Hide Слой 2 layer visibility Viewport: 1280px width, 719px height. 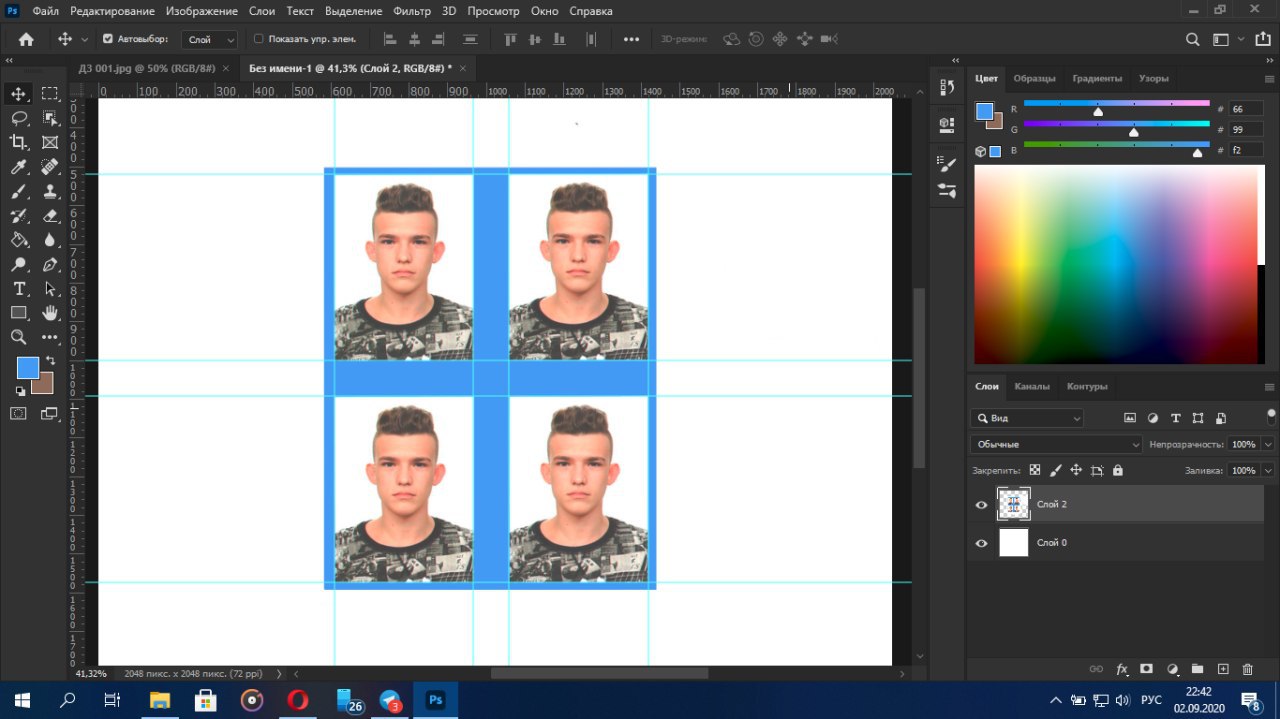[981, 505]
